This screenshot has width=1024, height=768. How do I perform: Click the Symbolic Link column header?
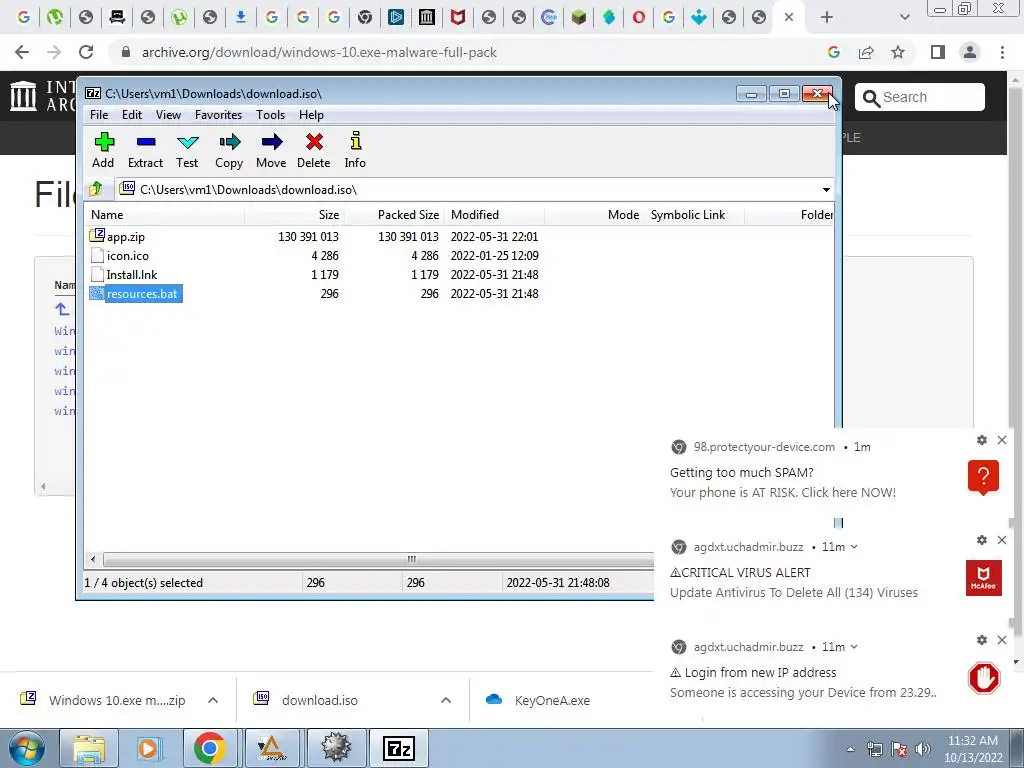click(694, 215)
